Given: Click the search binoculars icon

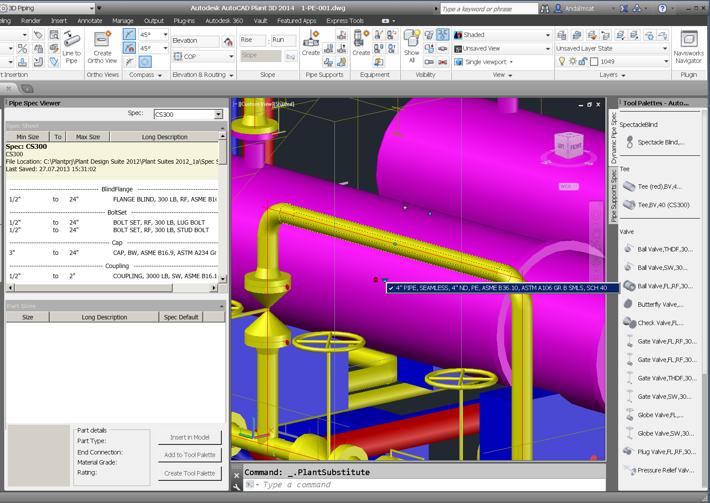Looking at the screenshot, I should pos(545,9).
